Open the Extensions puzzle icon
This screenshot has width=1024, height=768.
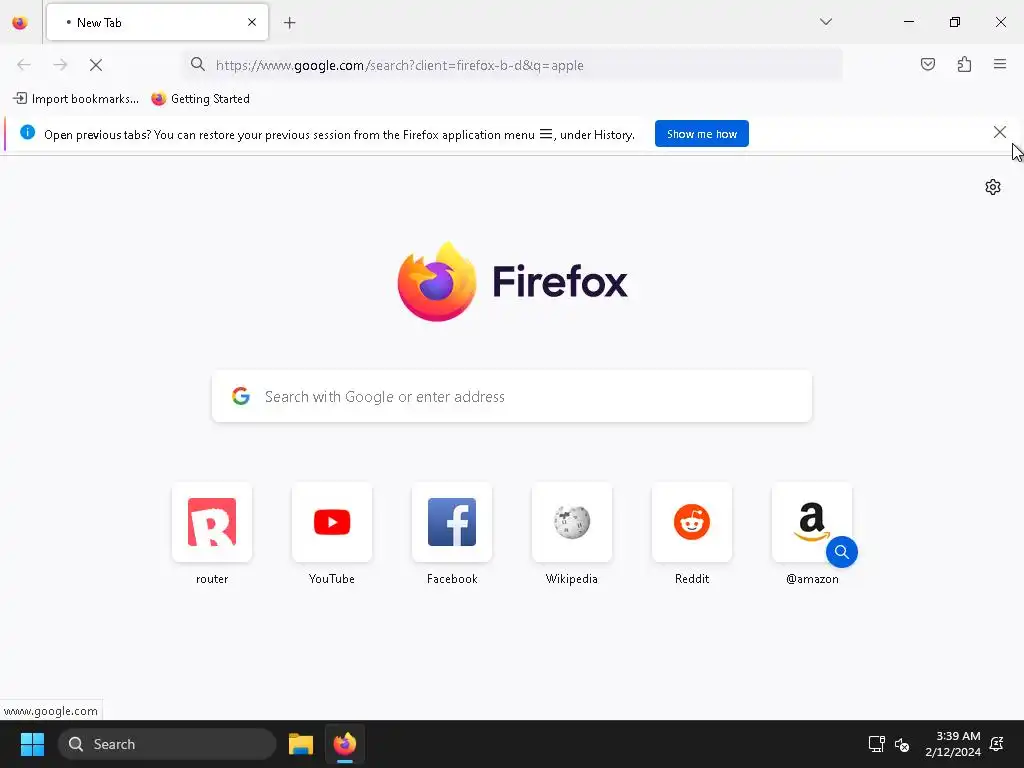point(965,64)
